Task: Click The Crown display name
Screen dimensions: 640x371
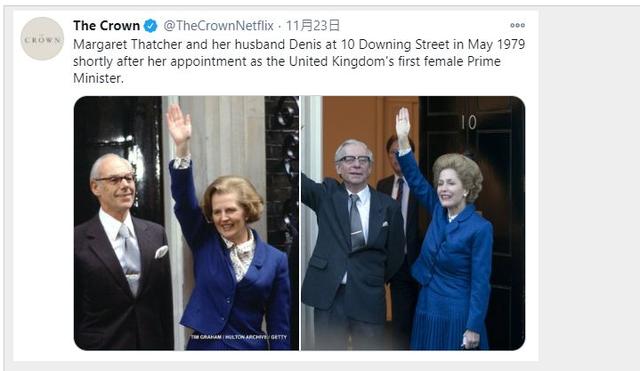Action: [107, 26]
